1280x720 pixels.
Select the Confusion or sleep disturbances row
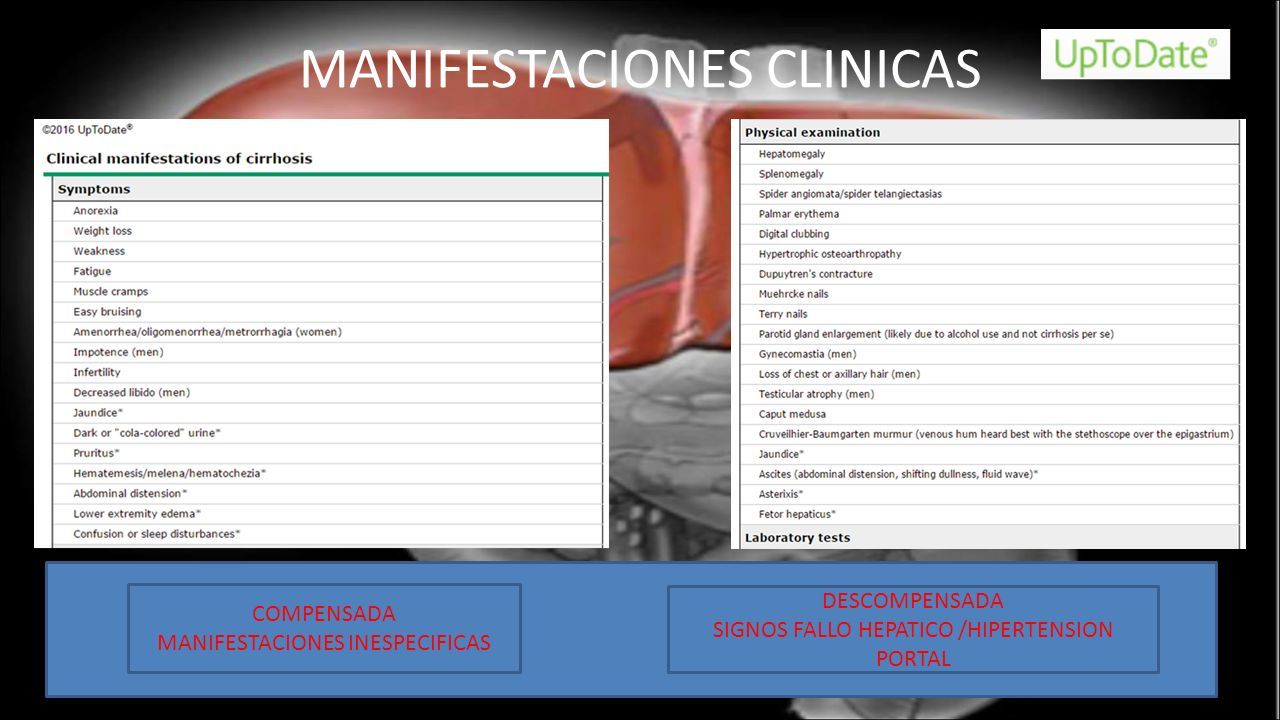pyautogui.click(x=328, y=534)
